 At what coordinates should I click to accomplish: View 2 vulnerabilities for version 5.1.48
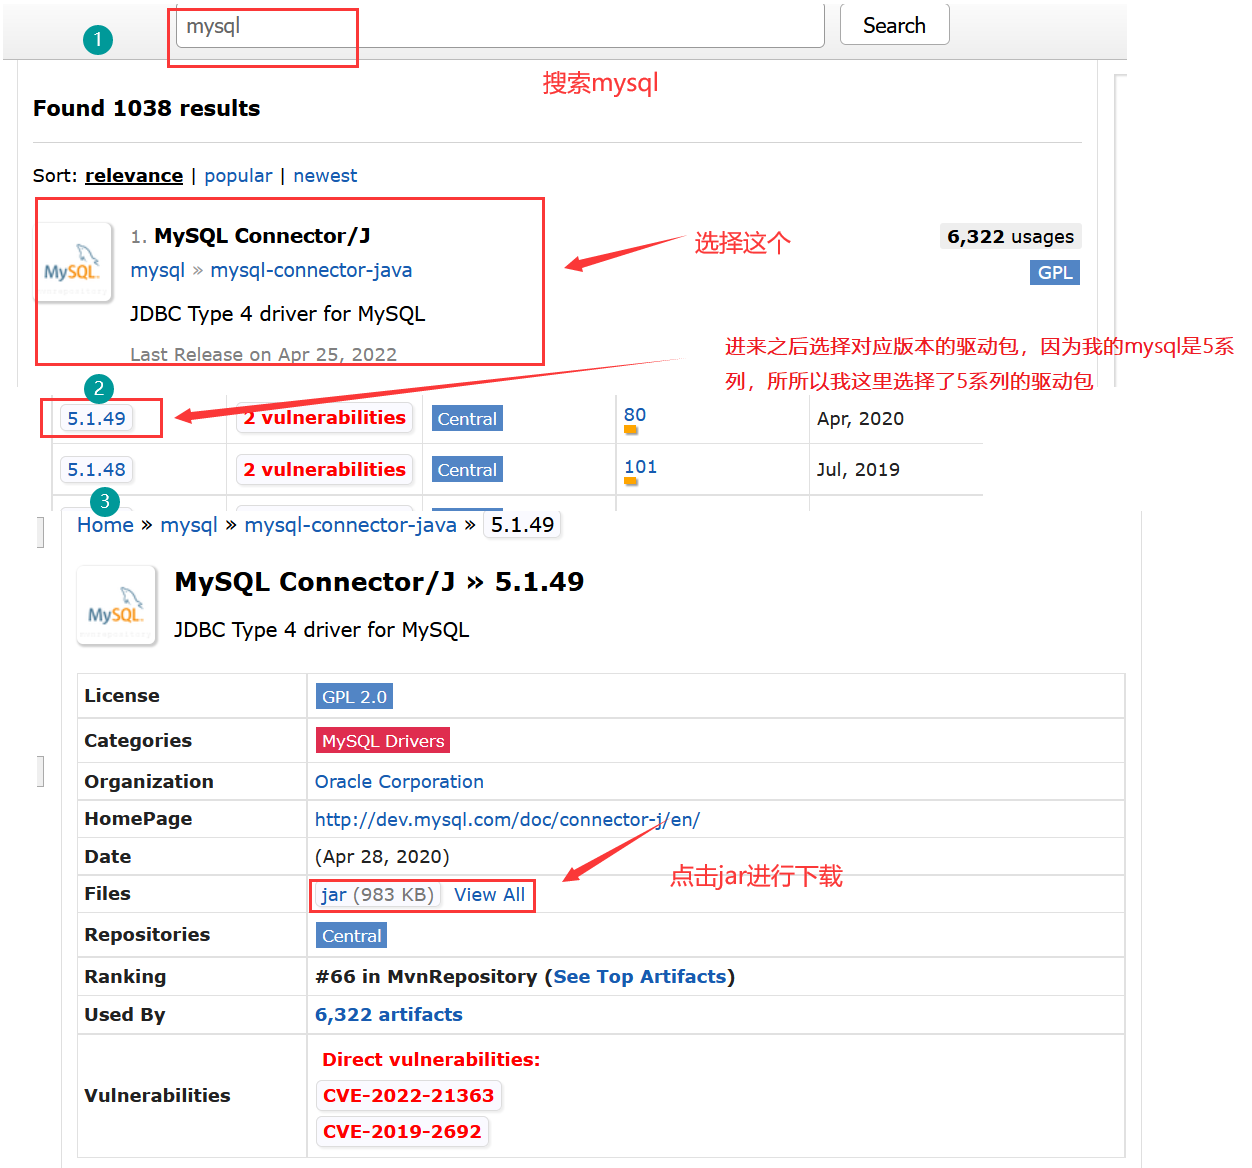coord(325,470)
